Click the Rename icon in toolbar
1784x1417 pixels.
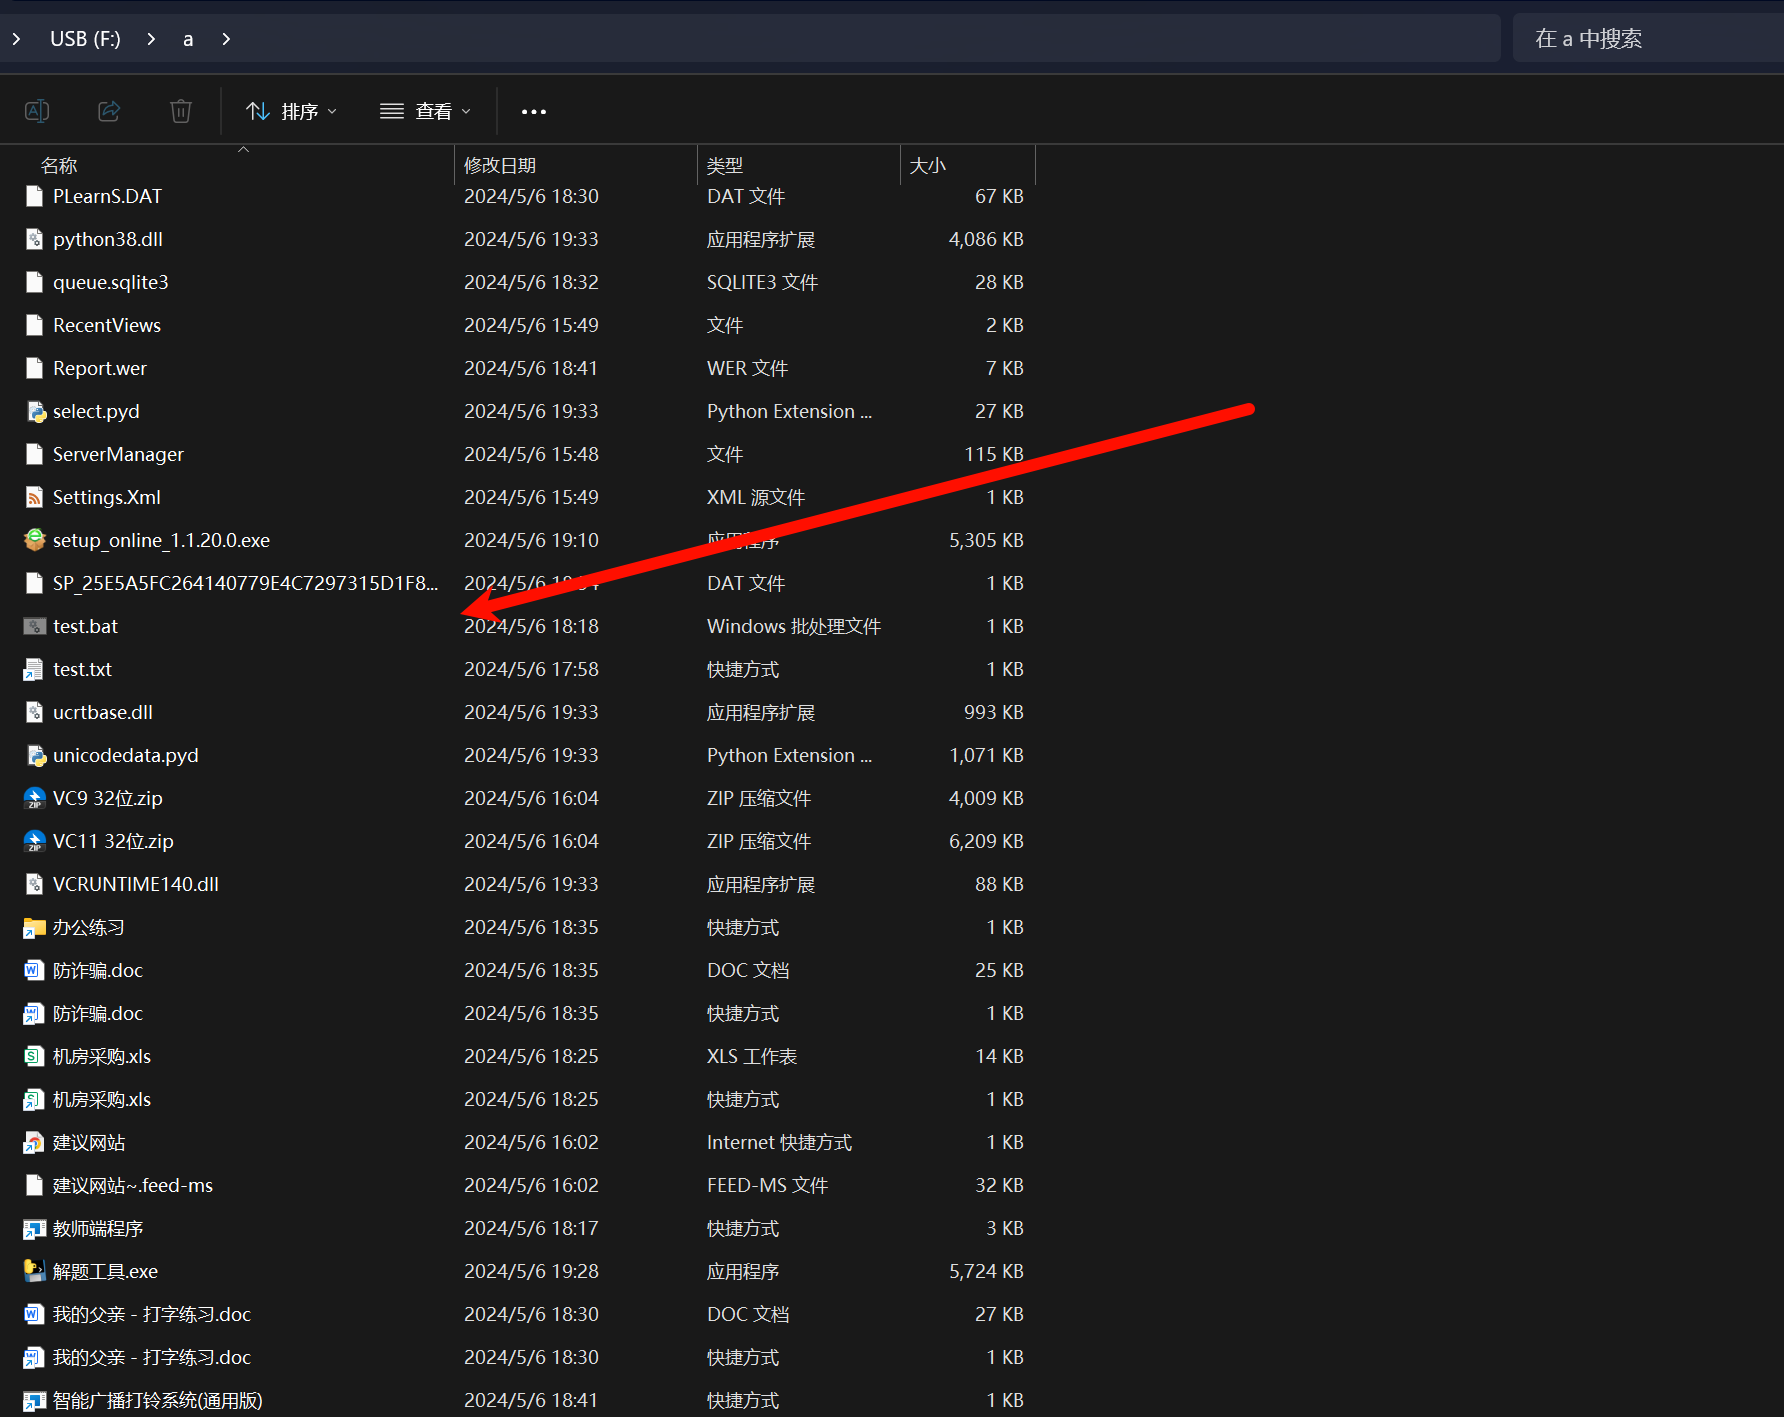point(37,111)
